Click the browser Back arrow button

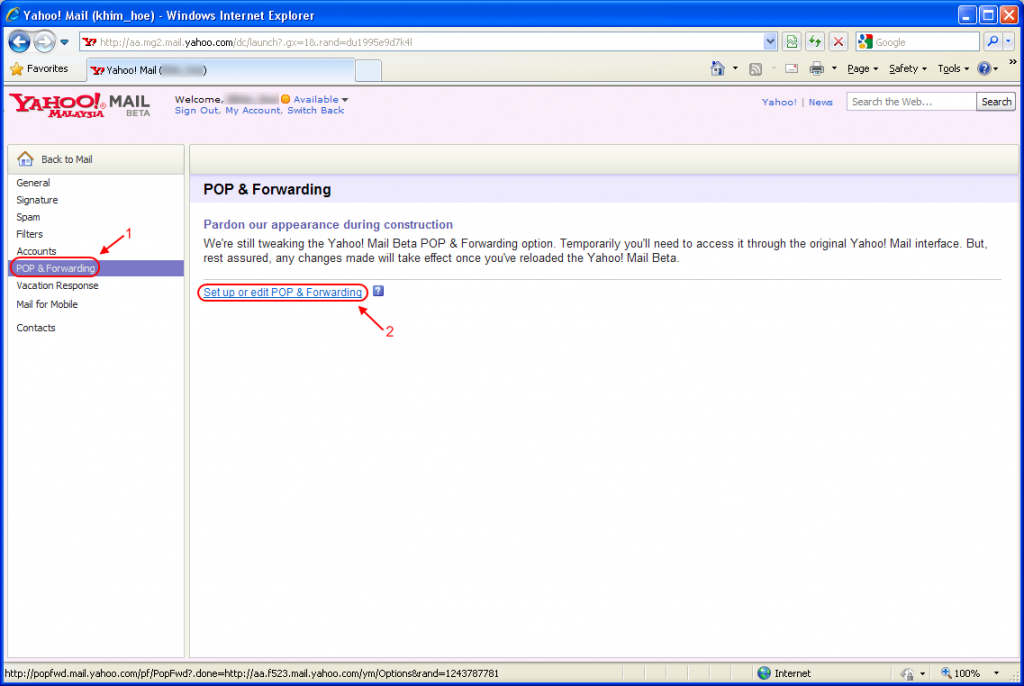pyautogui.click(x=19, y=42)
